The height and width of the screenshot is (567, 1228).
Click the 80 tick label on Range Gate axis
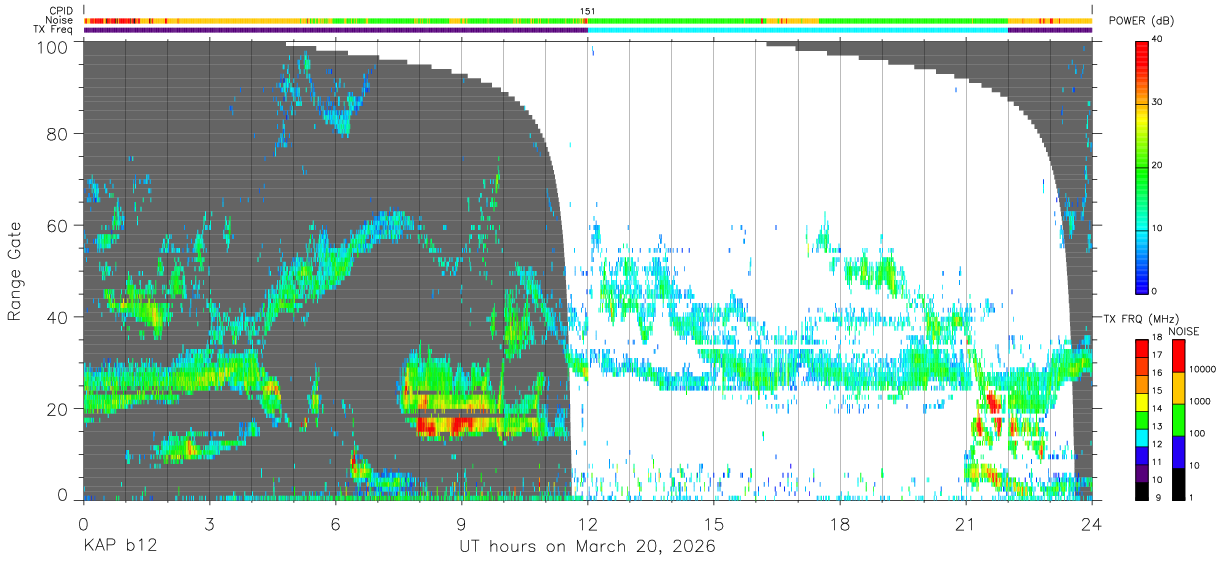pyautogui.click(x=57, y=134)
